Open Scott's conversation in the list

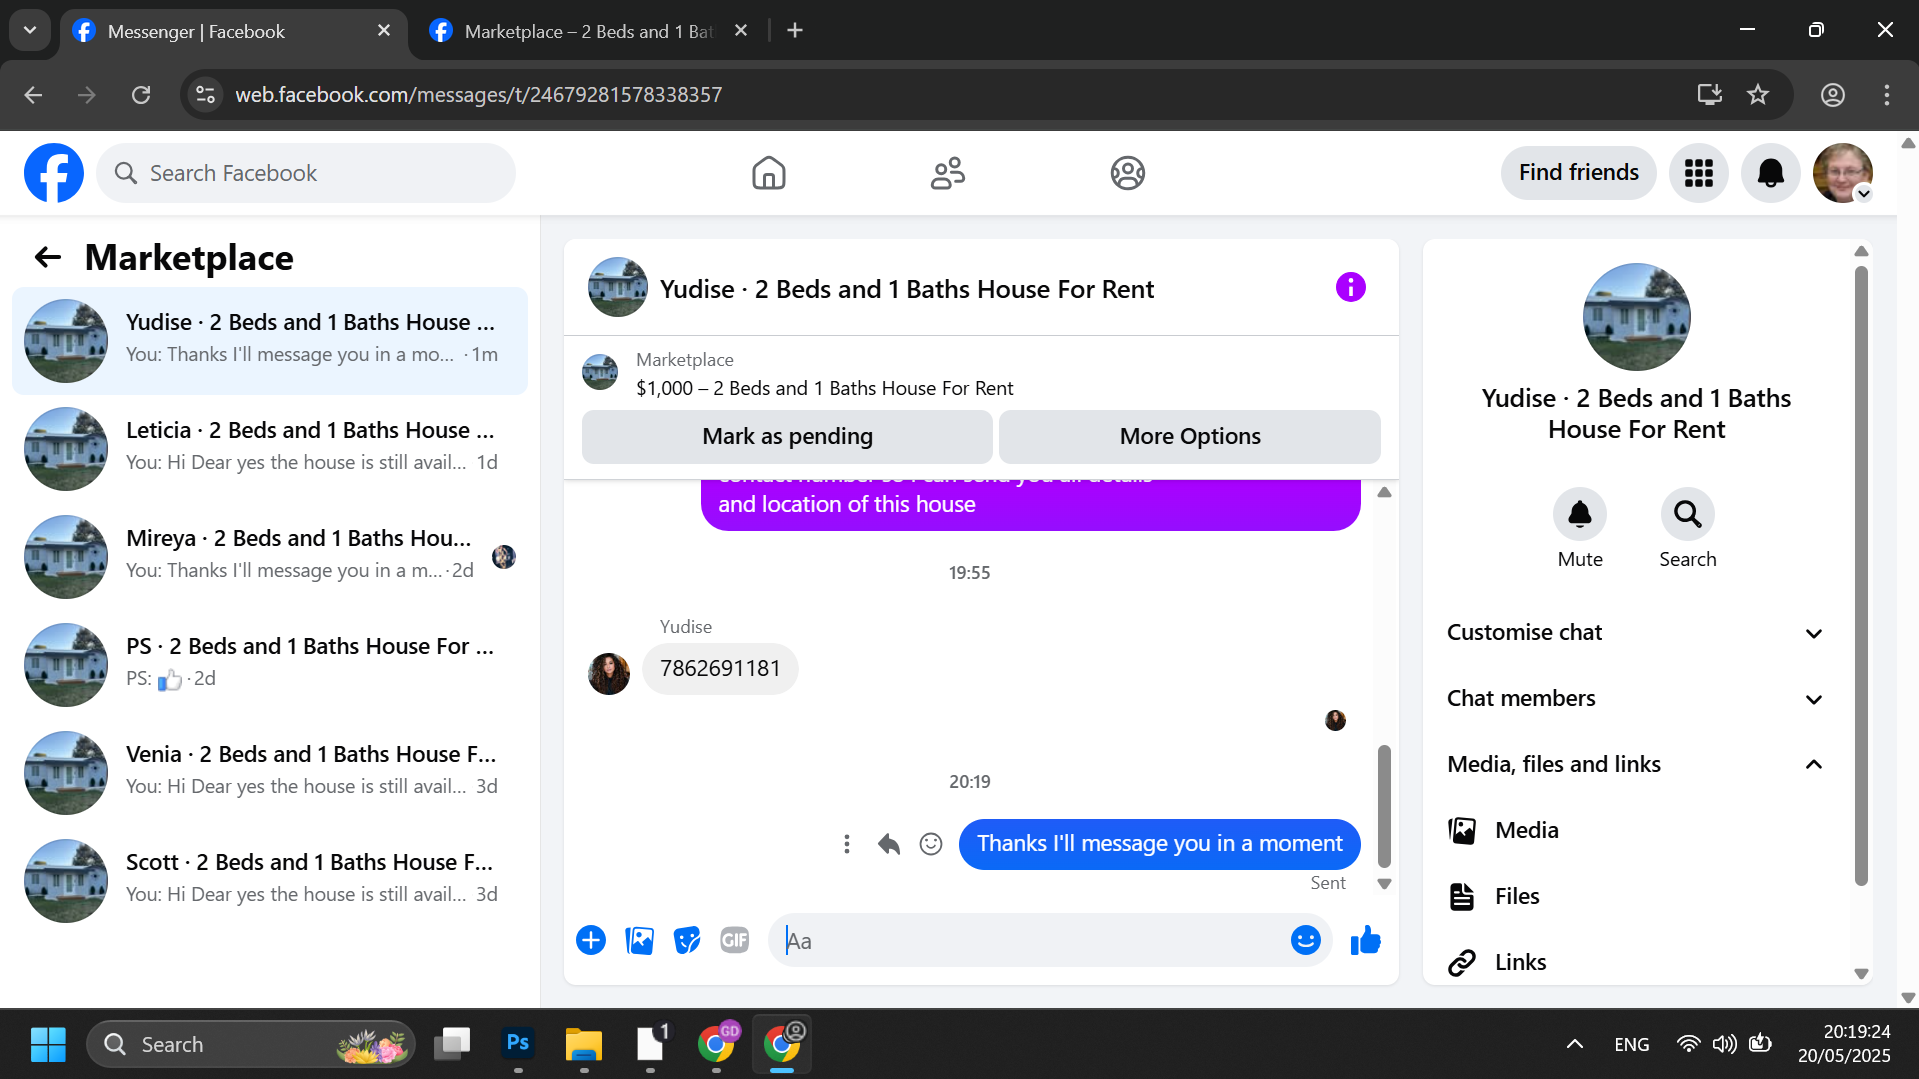(270, 880)
